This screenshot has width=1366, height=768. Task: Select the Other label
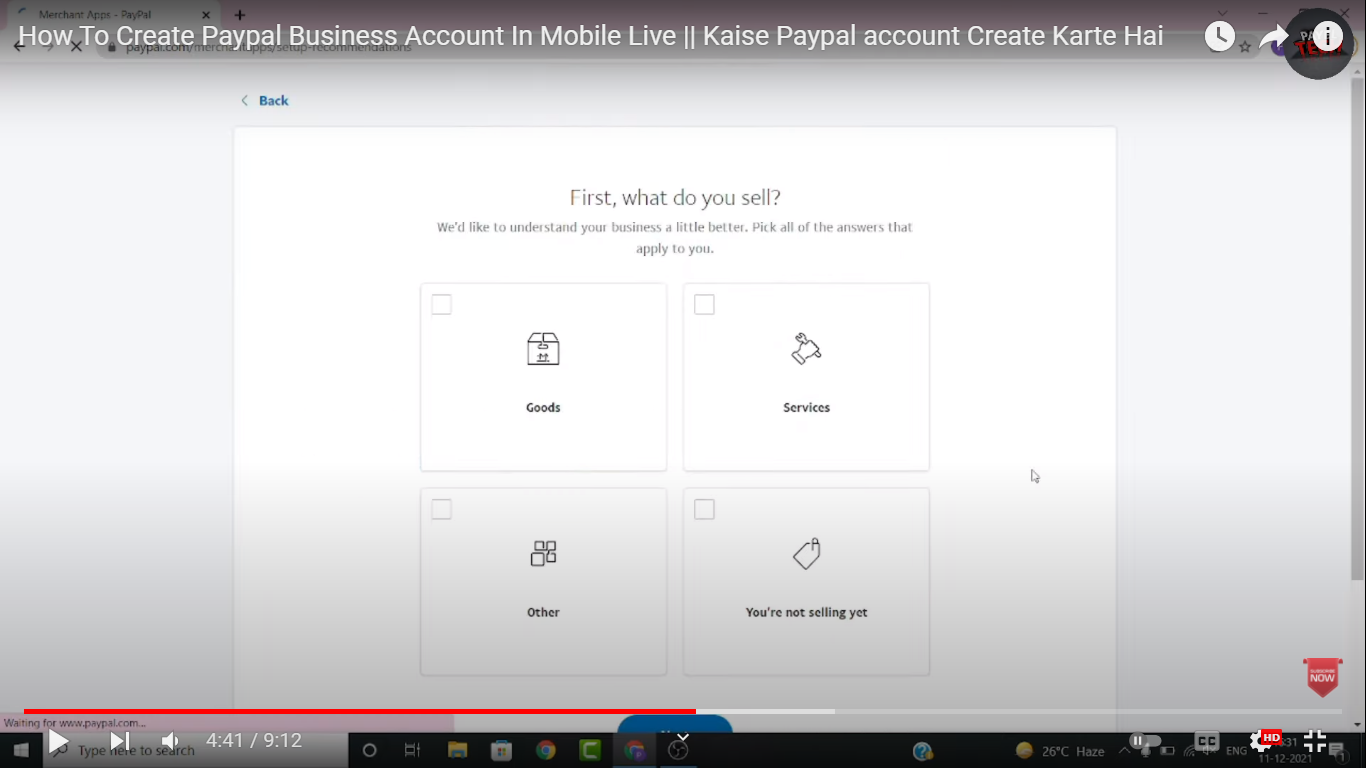543,612
